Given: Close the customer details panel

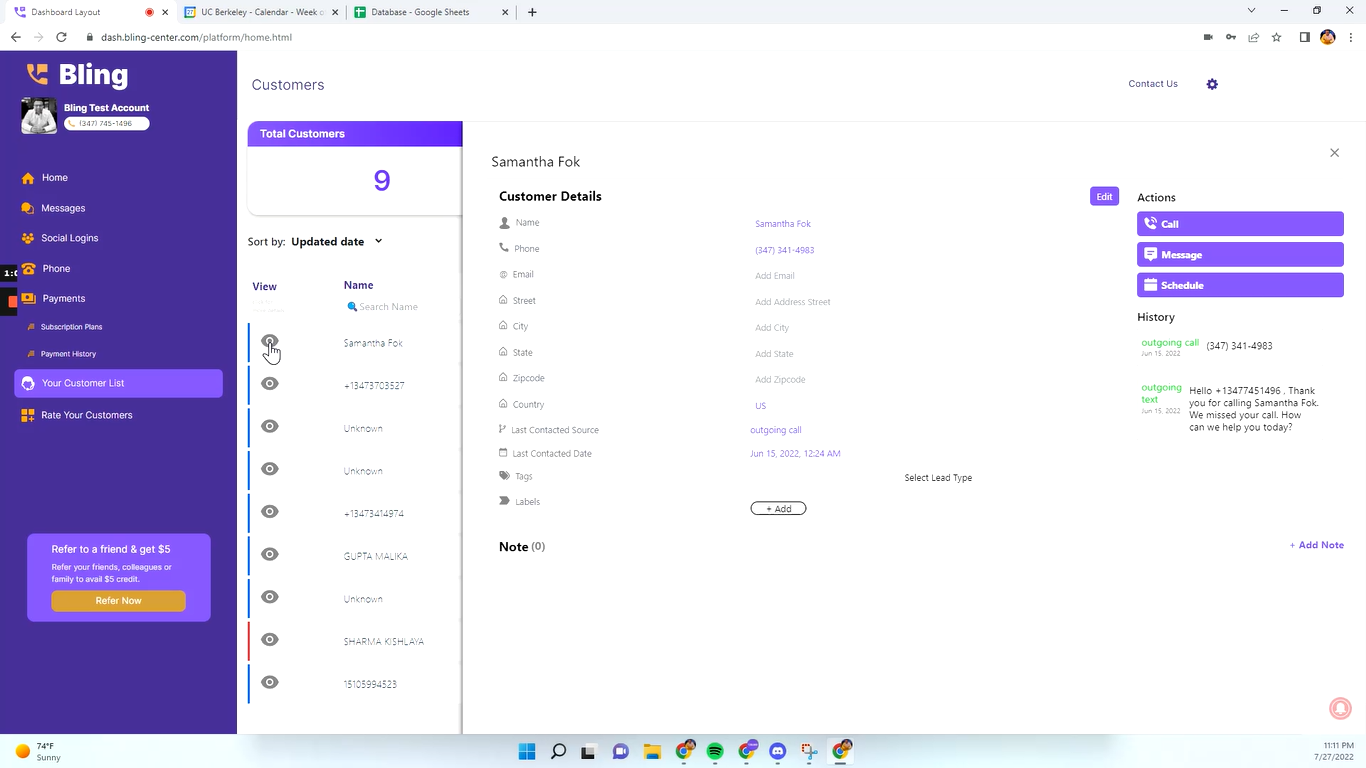Looking at the screenshot, I should (1334, 153).
